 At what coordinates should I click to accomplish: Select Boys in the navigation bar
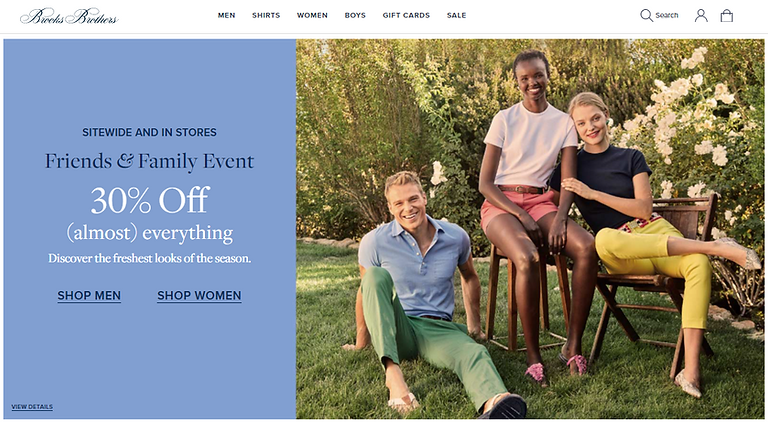coord(355,16)
